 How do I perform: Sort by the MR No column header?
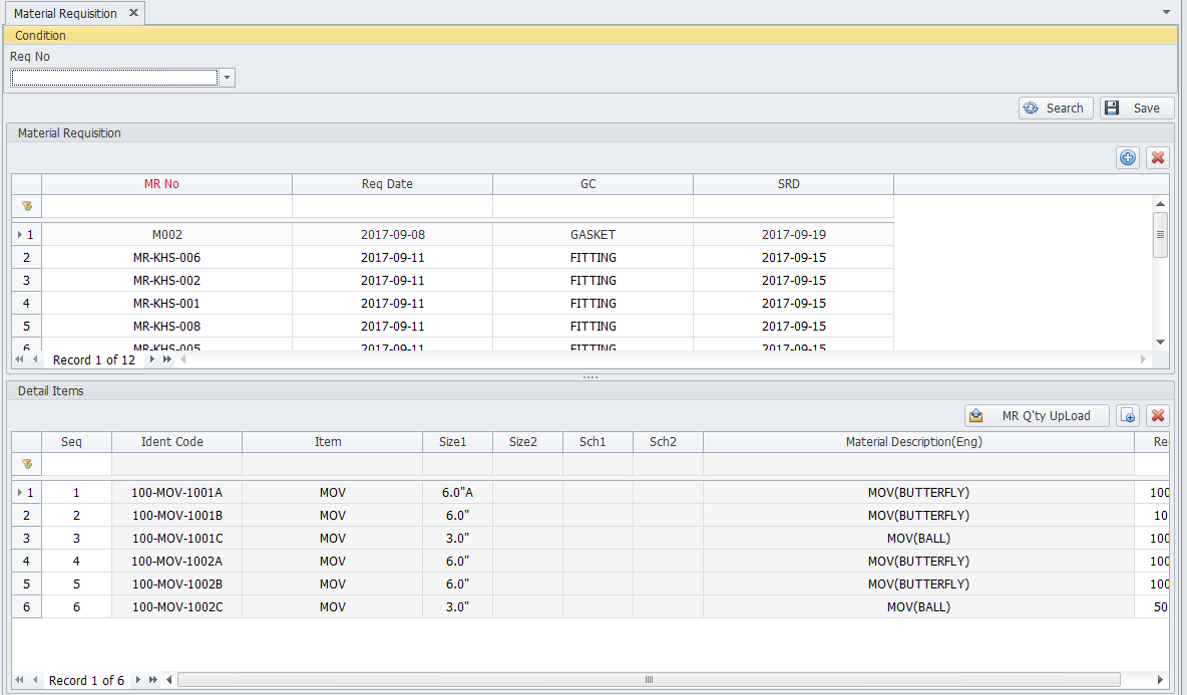[x=162, y=184]
